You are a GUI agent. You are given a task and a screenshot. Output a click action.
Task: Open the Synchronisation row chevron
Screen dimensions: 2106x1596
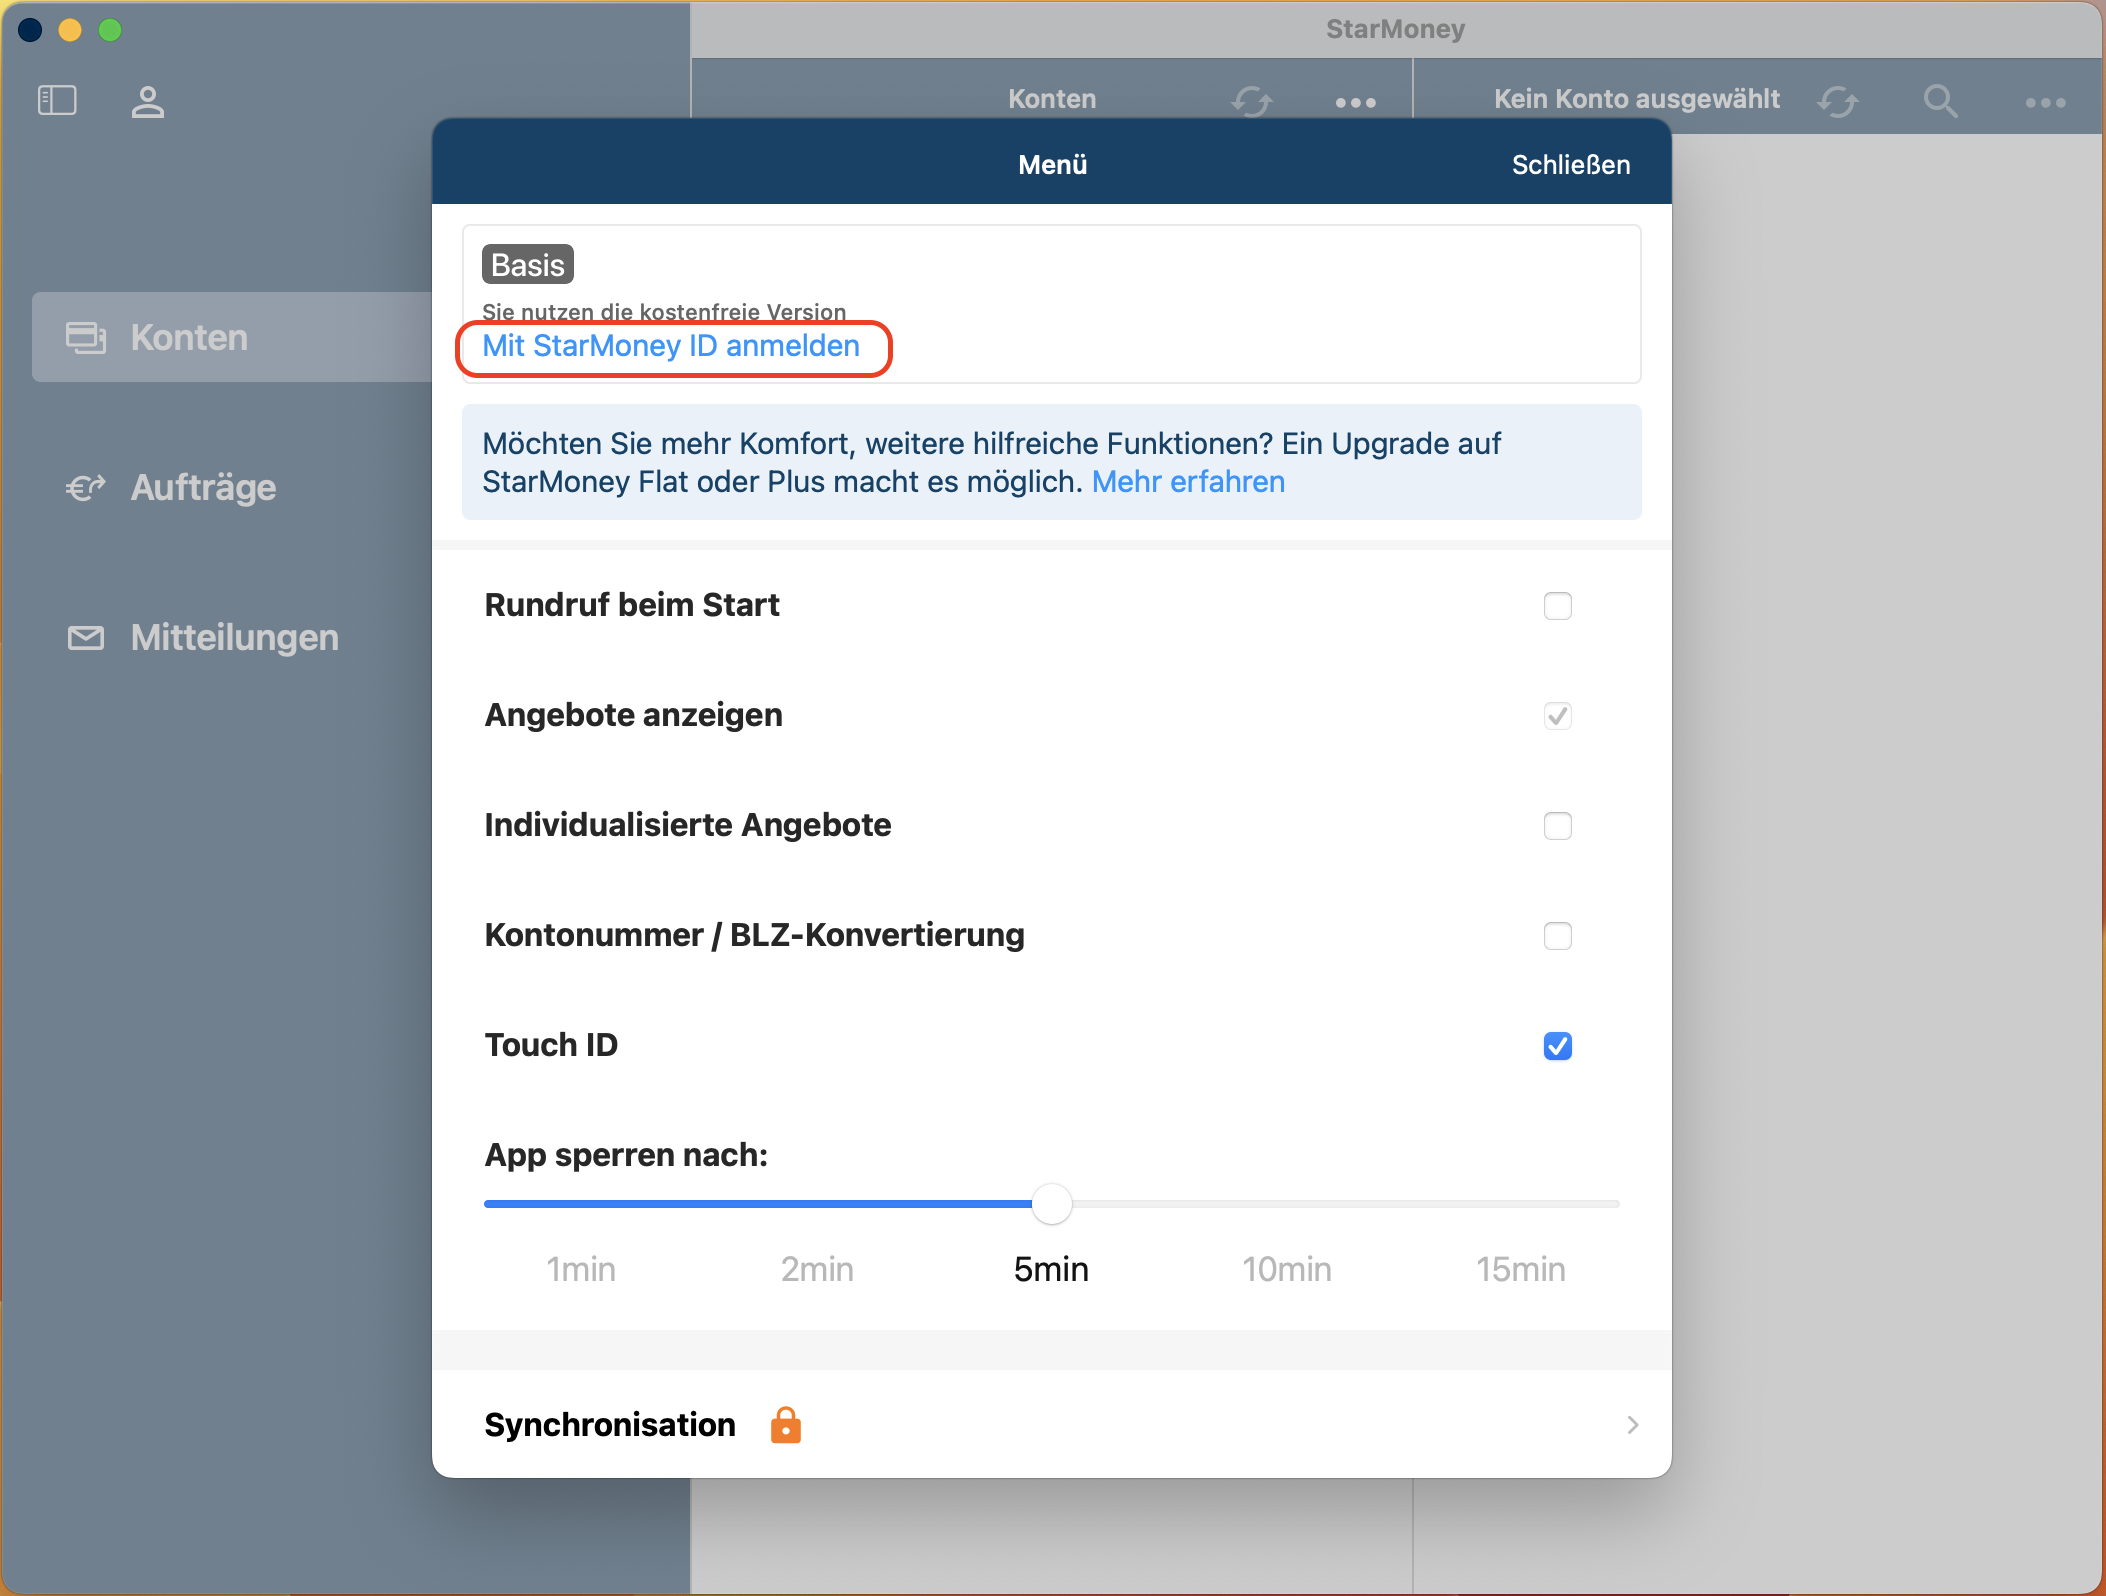point(1632,1424)
